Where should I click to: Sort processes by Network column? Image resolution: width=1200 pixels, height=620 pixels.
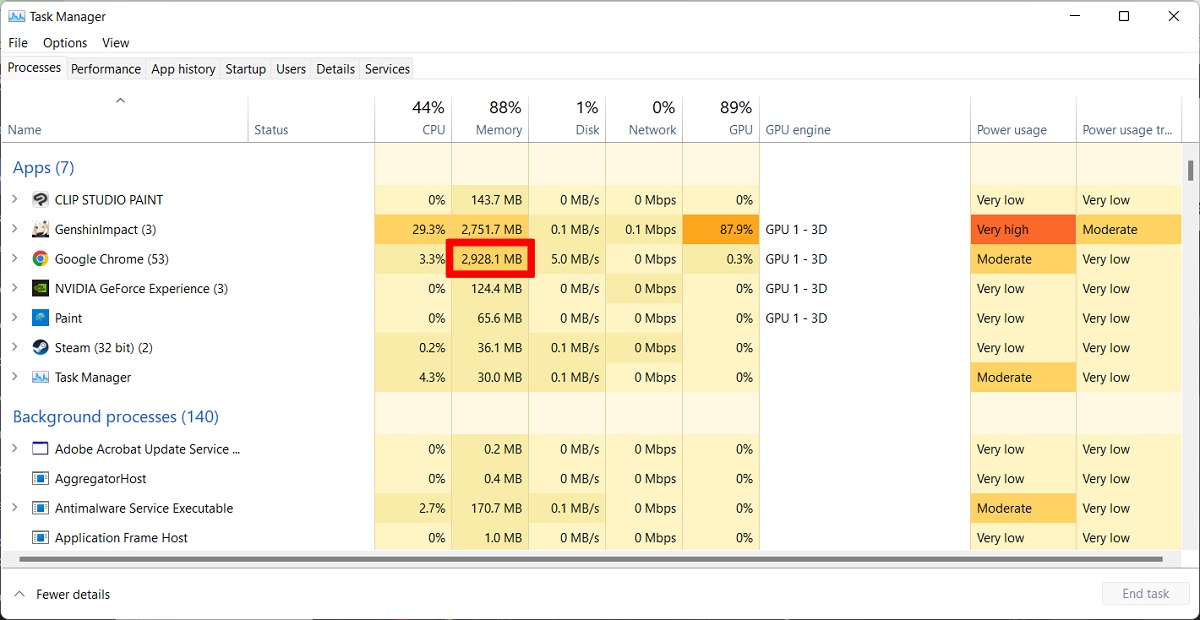(644, 120)
